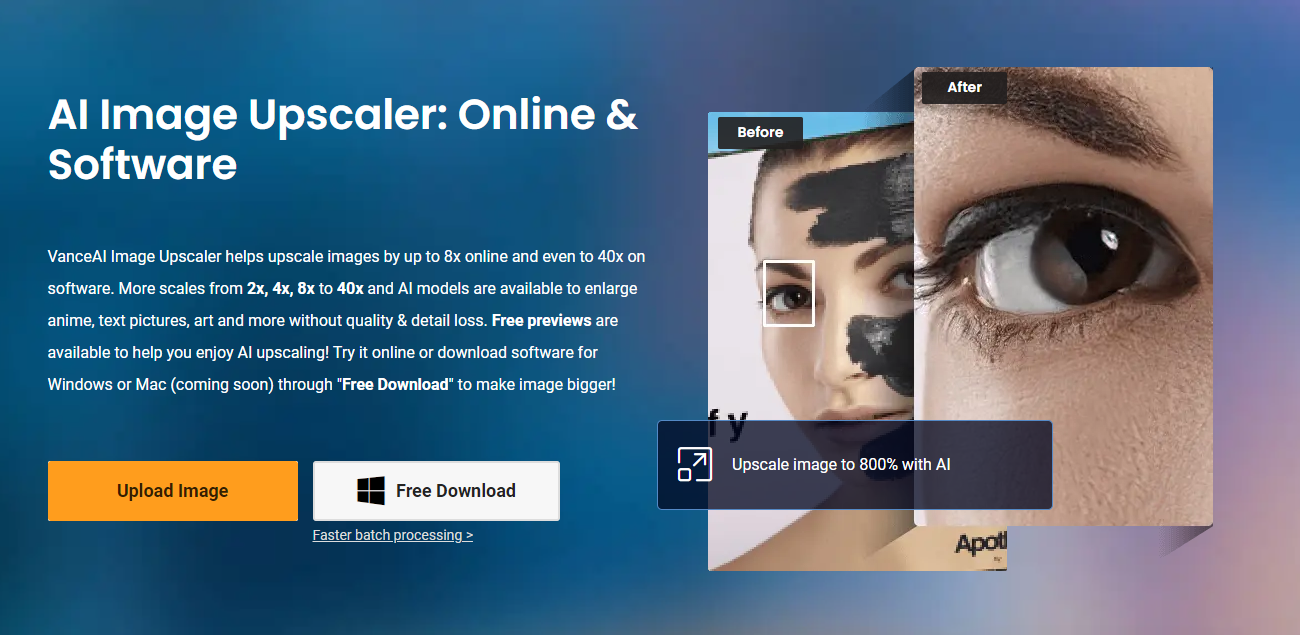Click 'Upscale image to 800% with AI' text
1300x635 pixels.
pos(841,465)
